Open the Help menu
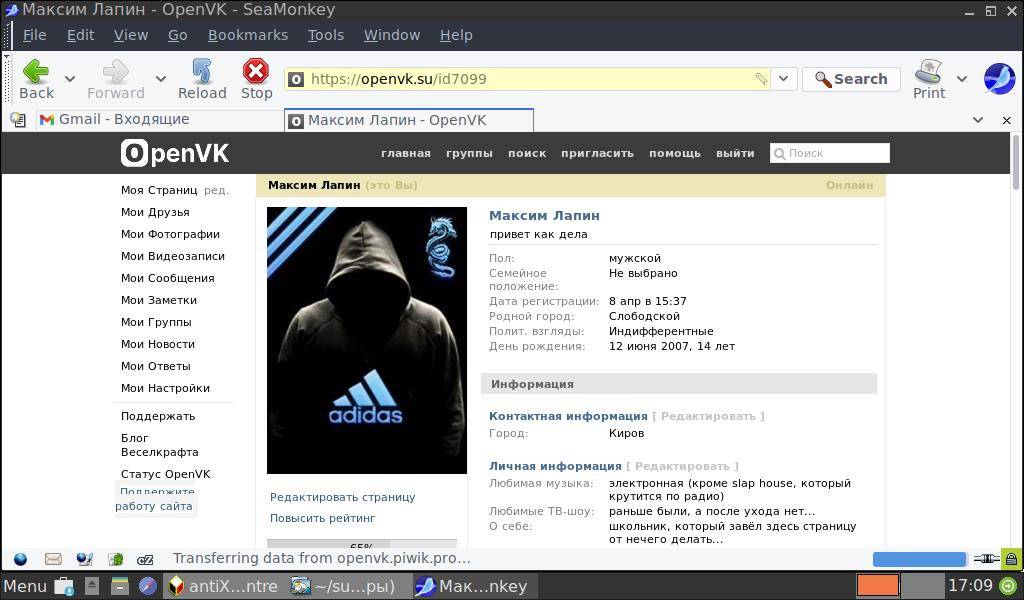The image size is (1024, 600). 456,35
